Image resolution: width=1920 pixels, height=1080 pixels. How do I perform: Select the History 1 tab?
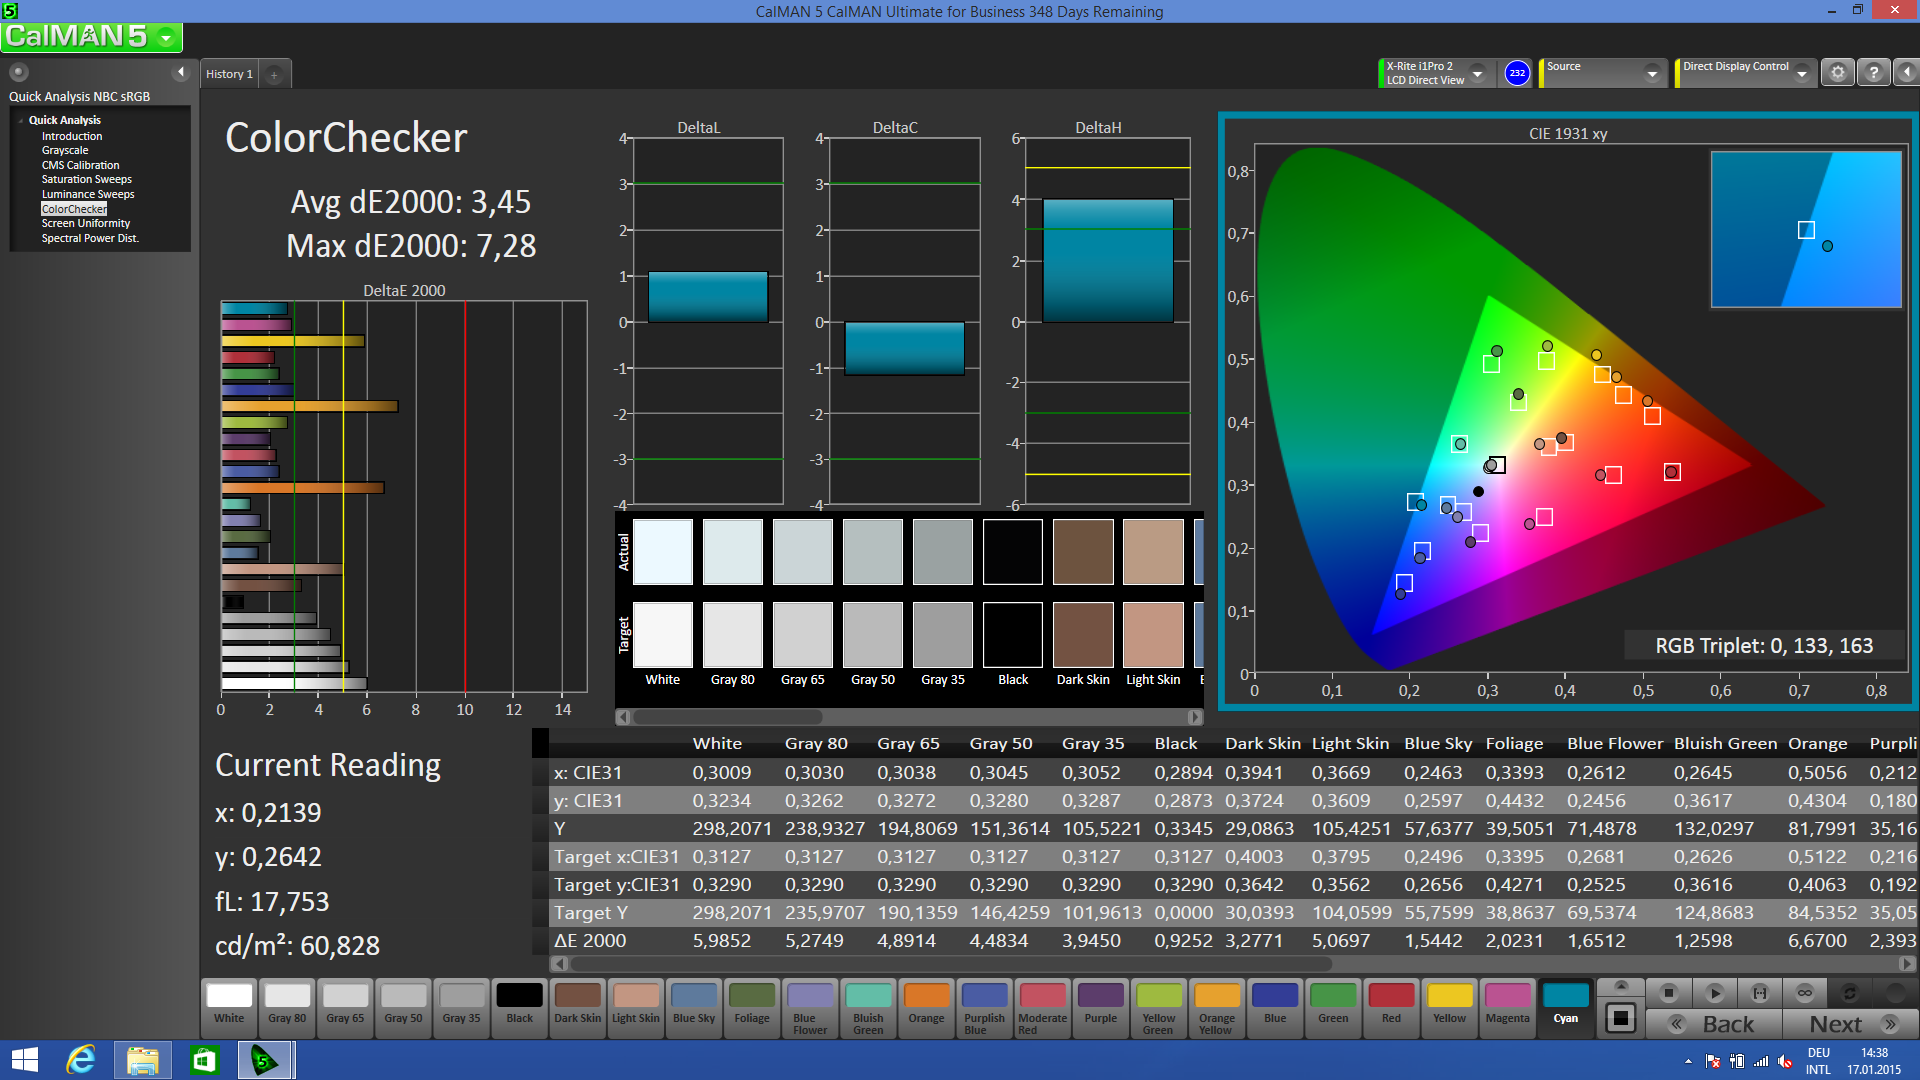[x=229, y=75]
